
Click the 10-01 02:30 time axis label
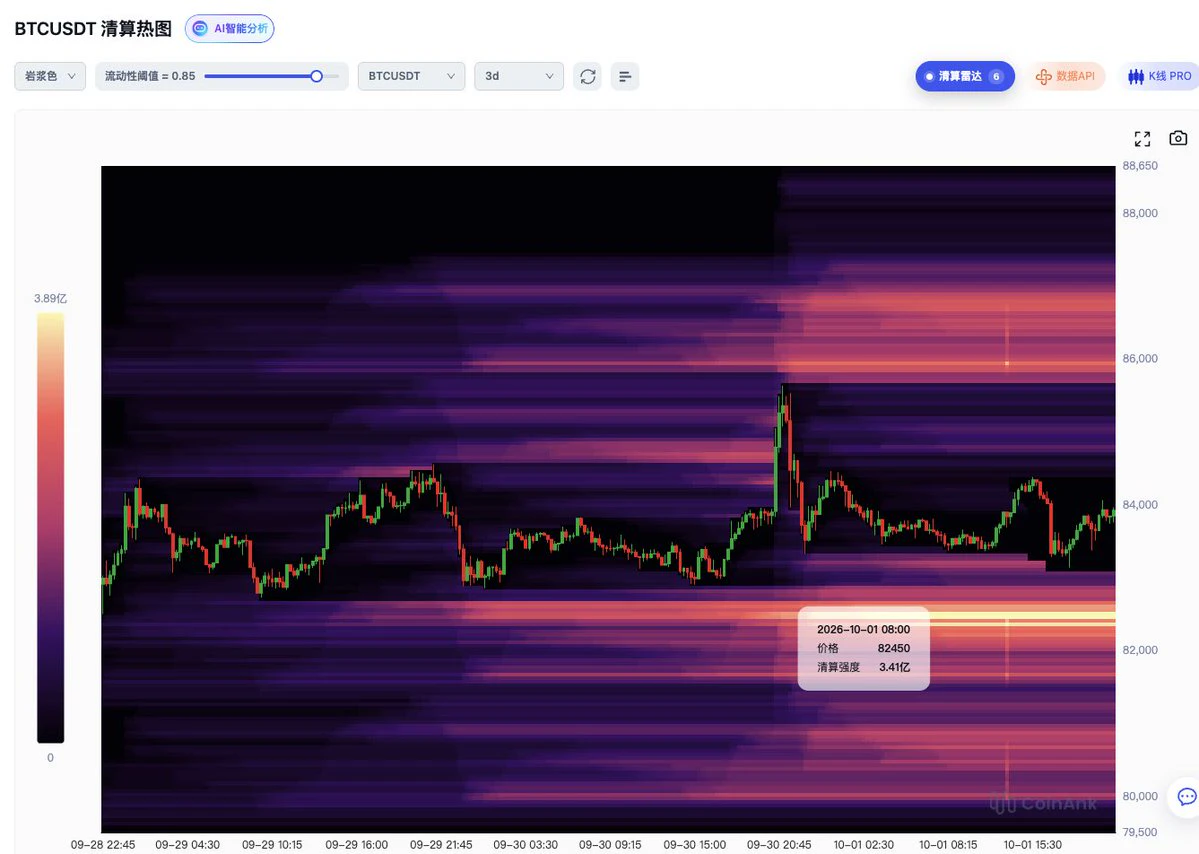863,845
